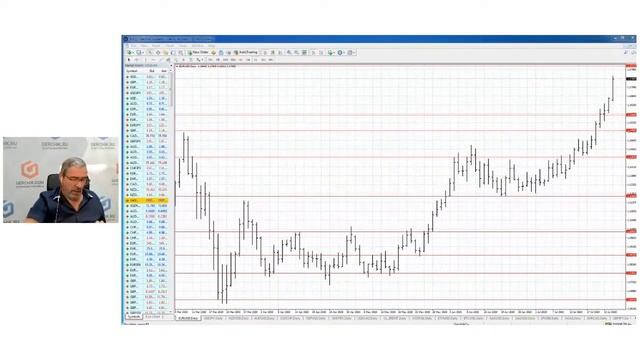Viewport: 640px width, 360px height.
Task: Toggle Chart Shift
Action: pyautogui.click(x=321, y=52)
